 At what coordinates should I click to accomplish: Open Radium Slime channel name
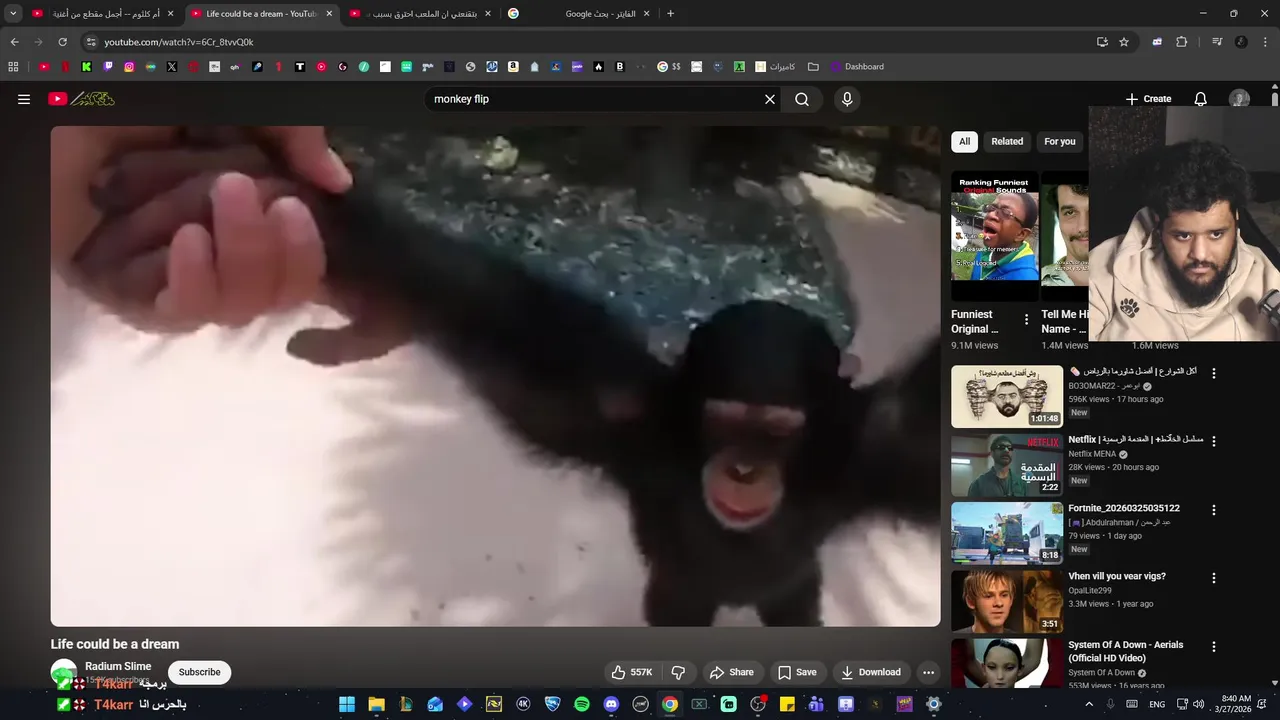coord(118,666)
